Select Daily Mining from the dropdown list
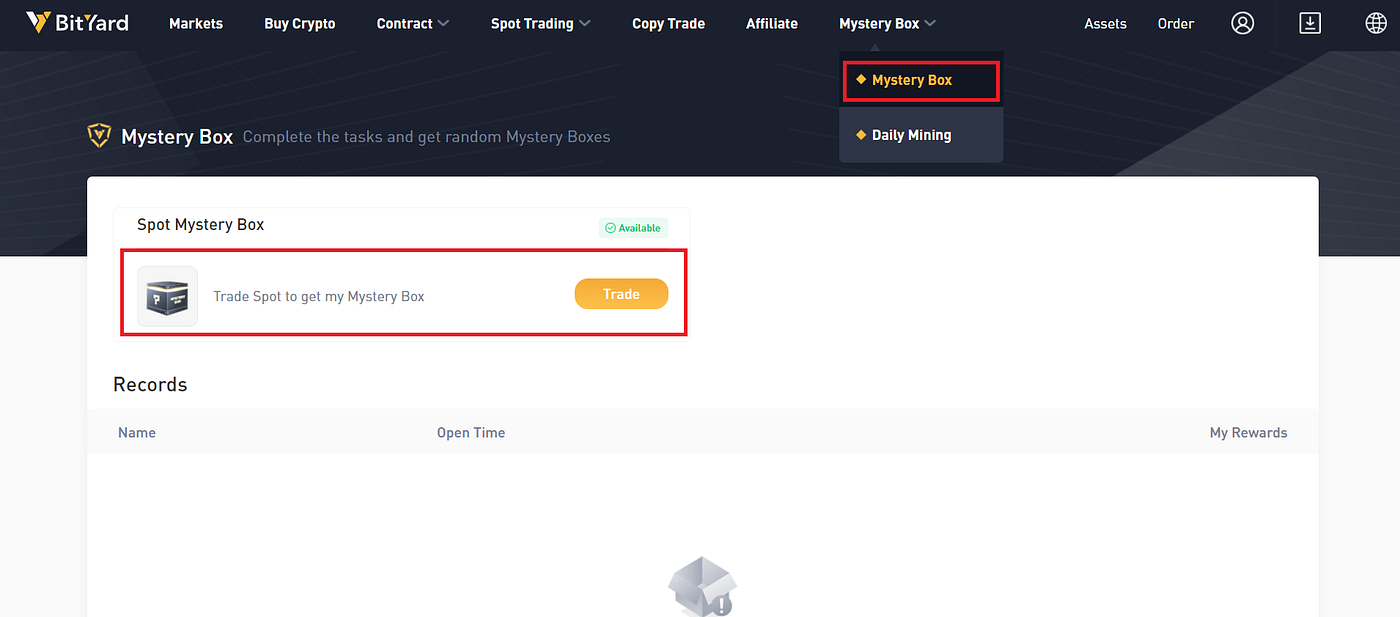The height and width of the screenshot is (617, 1400). point(921,135)
